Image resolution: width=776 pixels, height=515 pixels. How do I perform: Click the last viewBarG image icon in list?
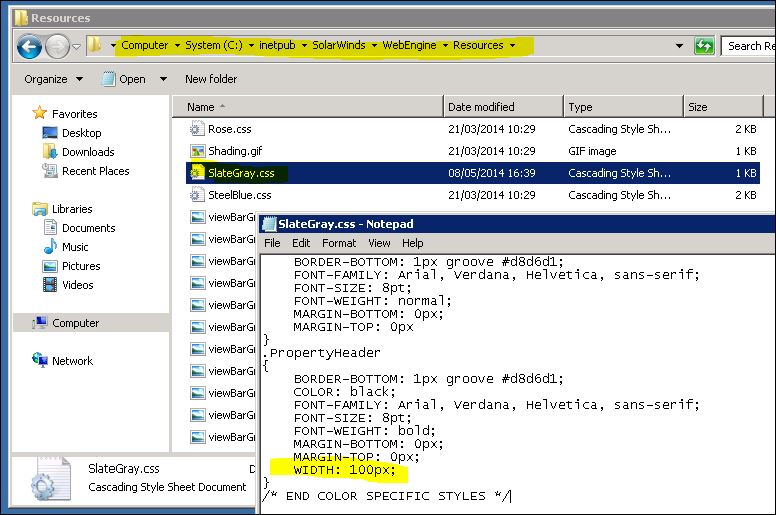pyautogui.click(x=198, y=437)
